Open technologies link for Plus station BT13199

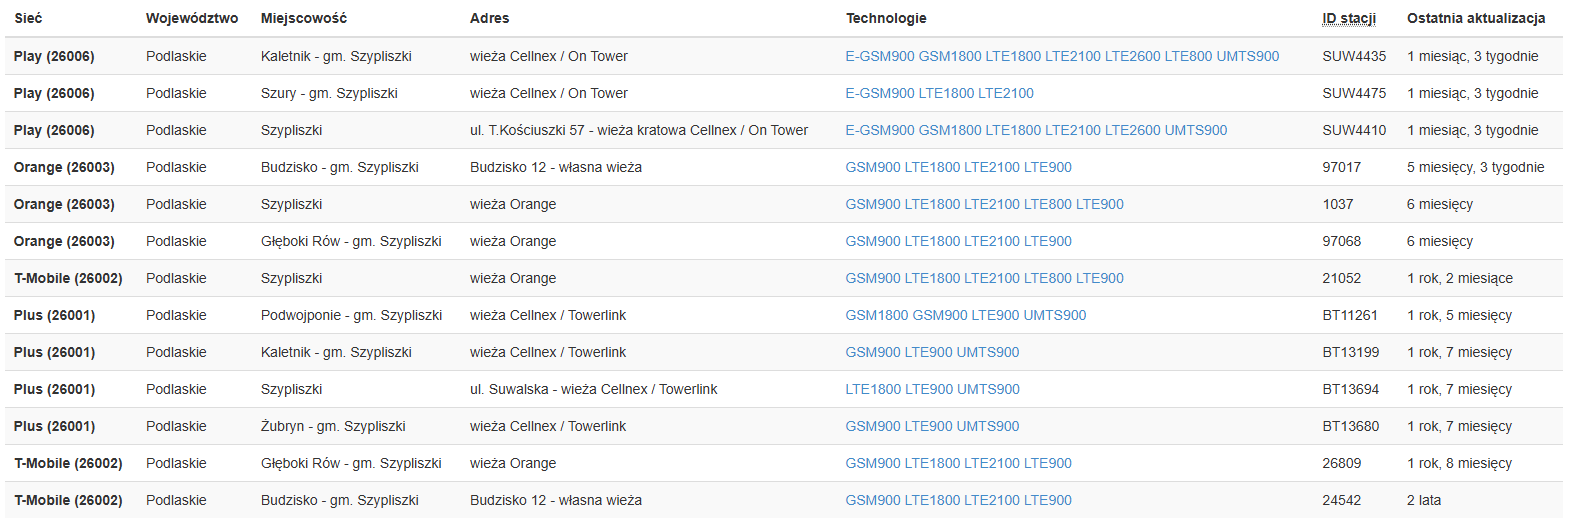click(932, 352)
